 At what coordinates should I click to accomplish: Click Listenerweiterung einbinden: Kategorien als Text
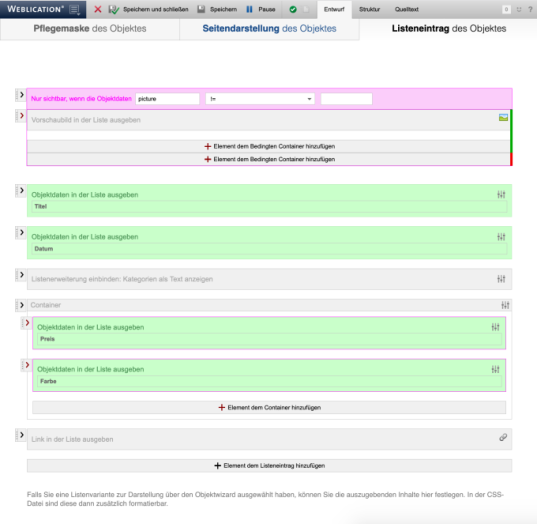tap(122, 279)
